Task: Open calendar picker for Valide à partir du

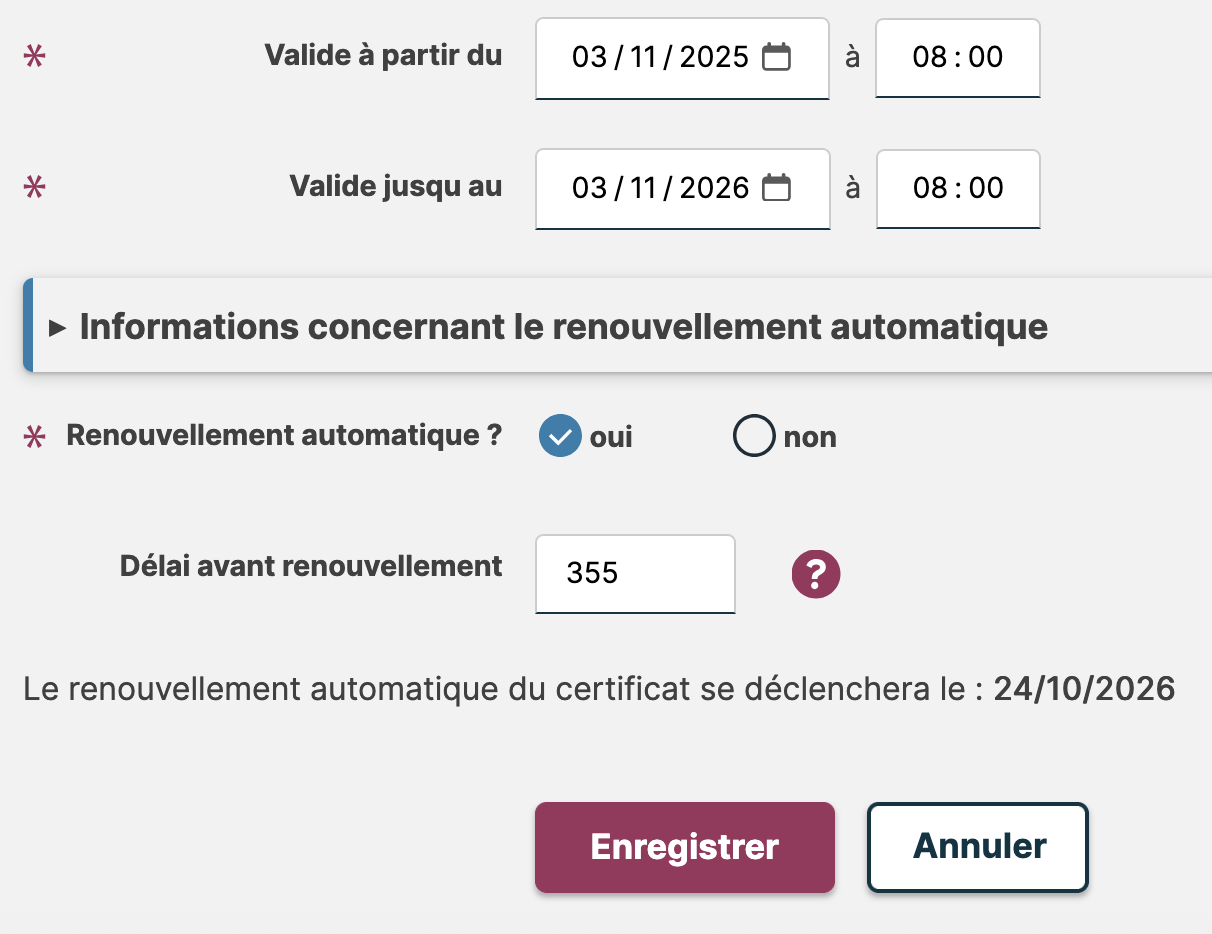Action: click(x=776, y=57)
